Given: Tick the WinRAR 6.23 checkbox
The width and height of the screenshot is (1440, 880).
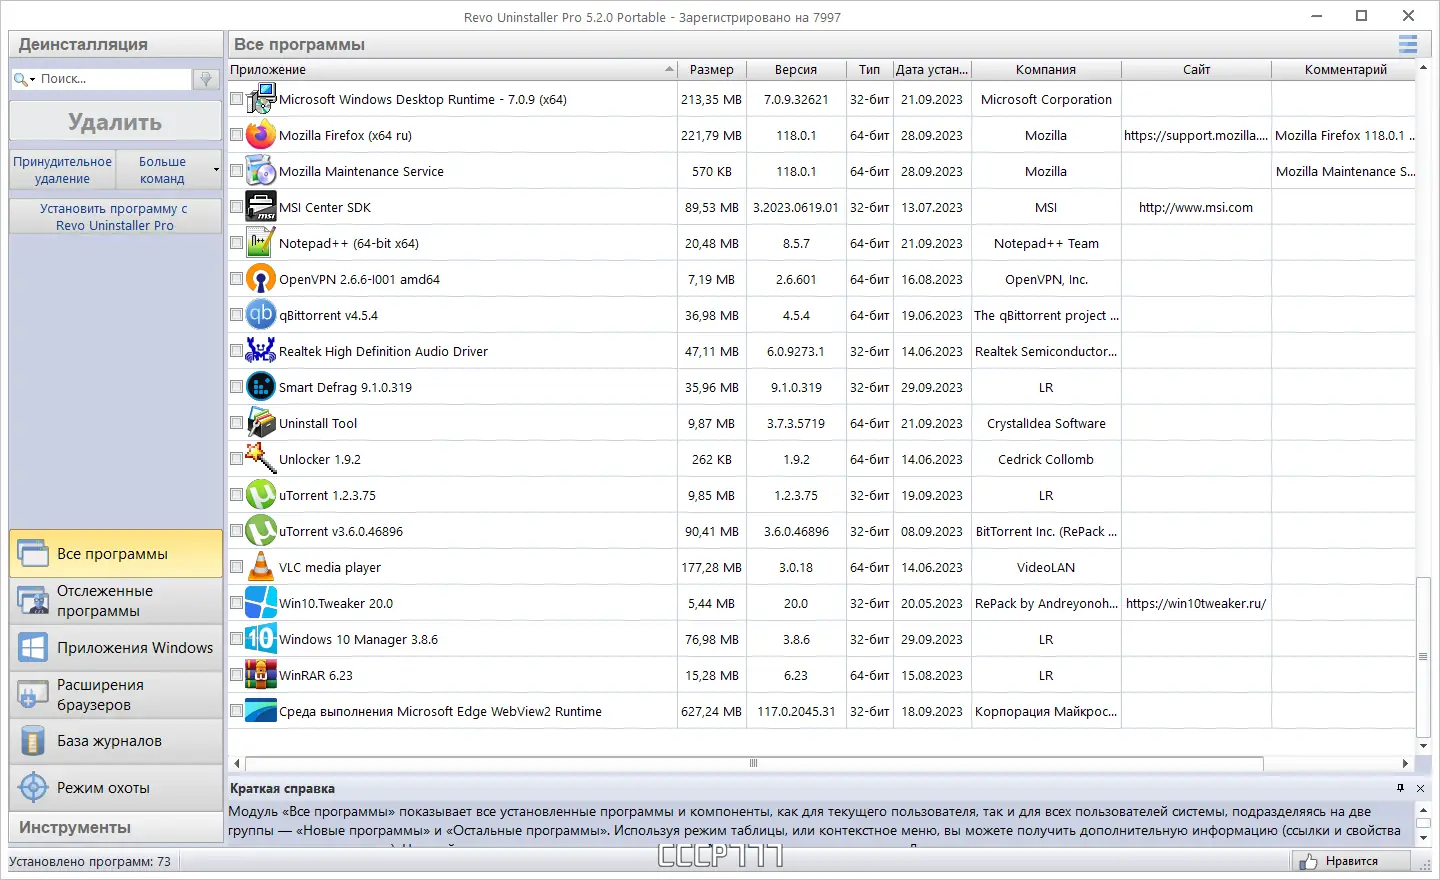Looking at the screenshot, I should tap(236, 675).
